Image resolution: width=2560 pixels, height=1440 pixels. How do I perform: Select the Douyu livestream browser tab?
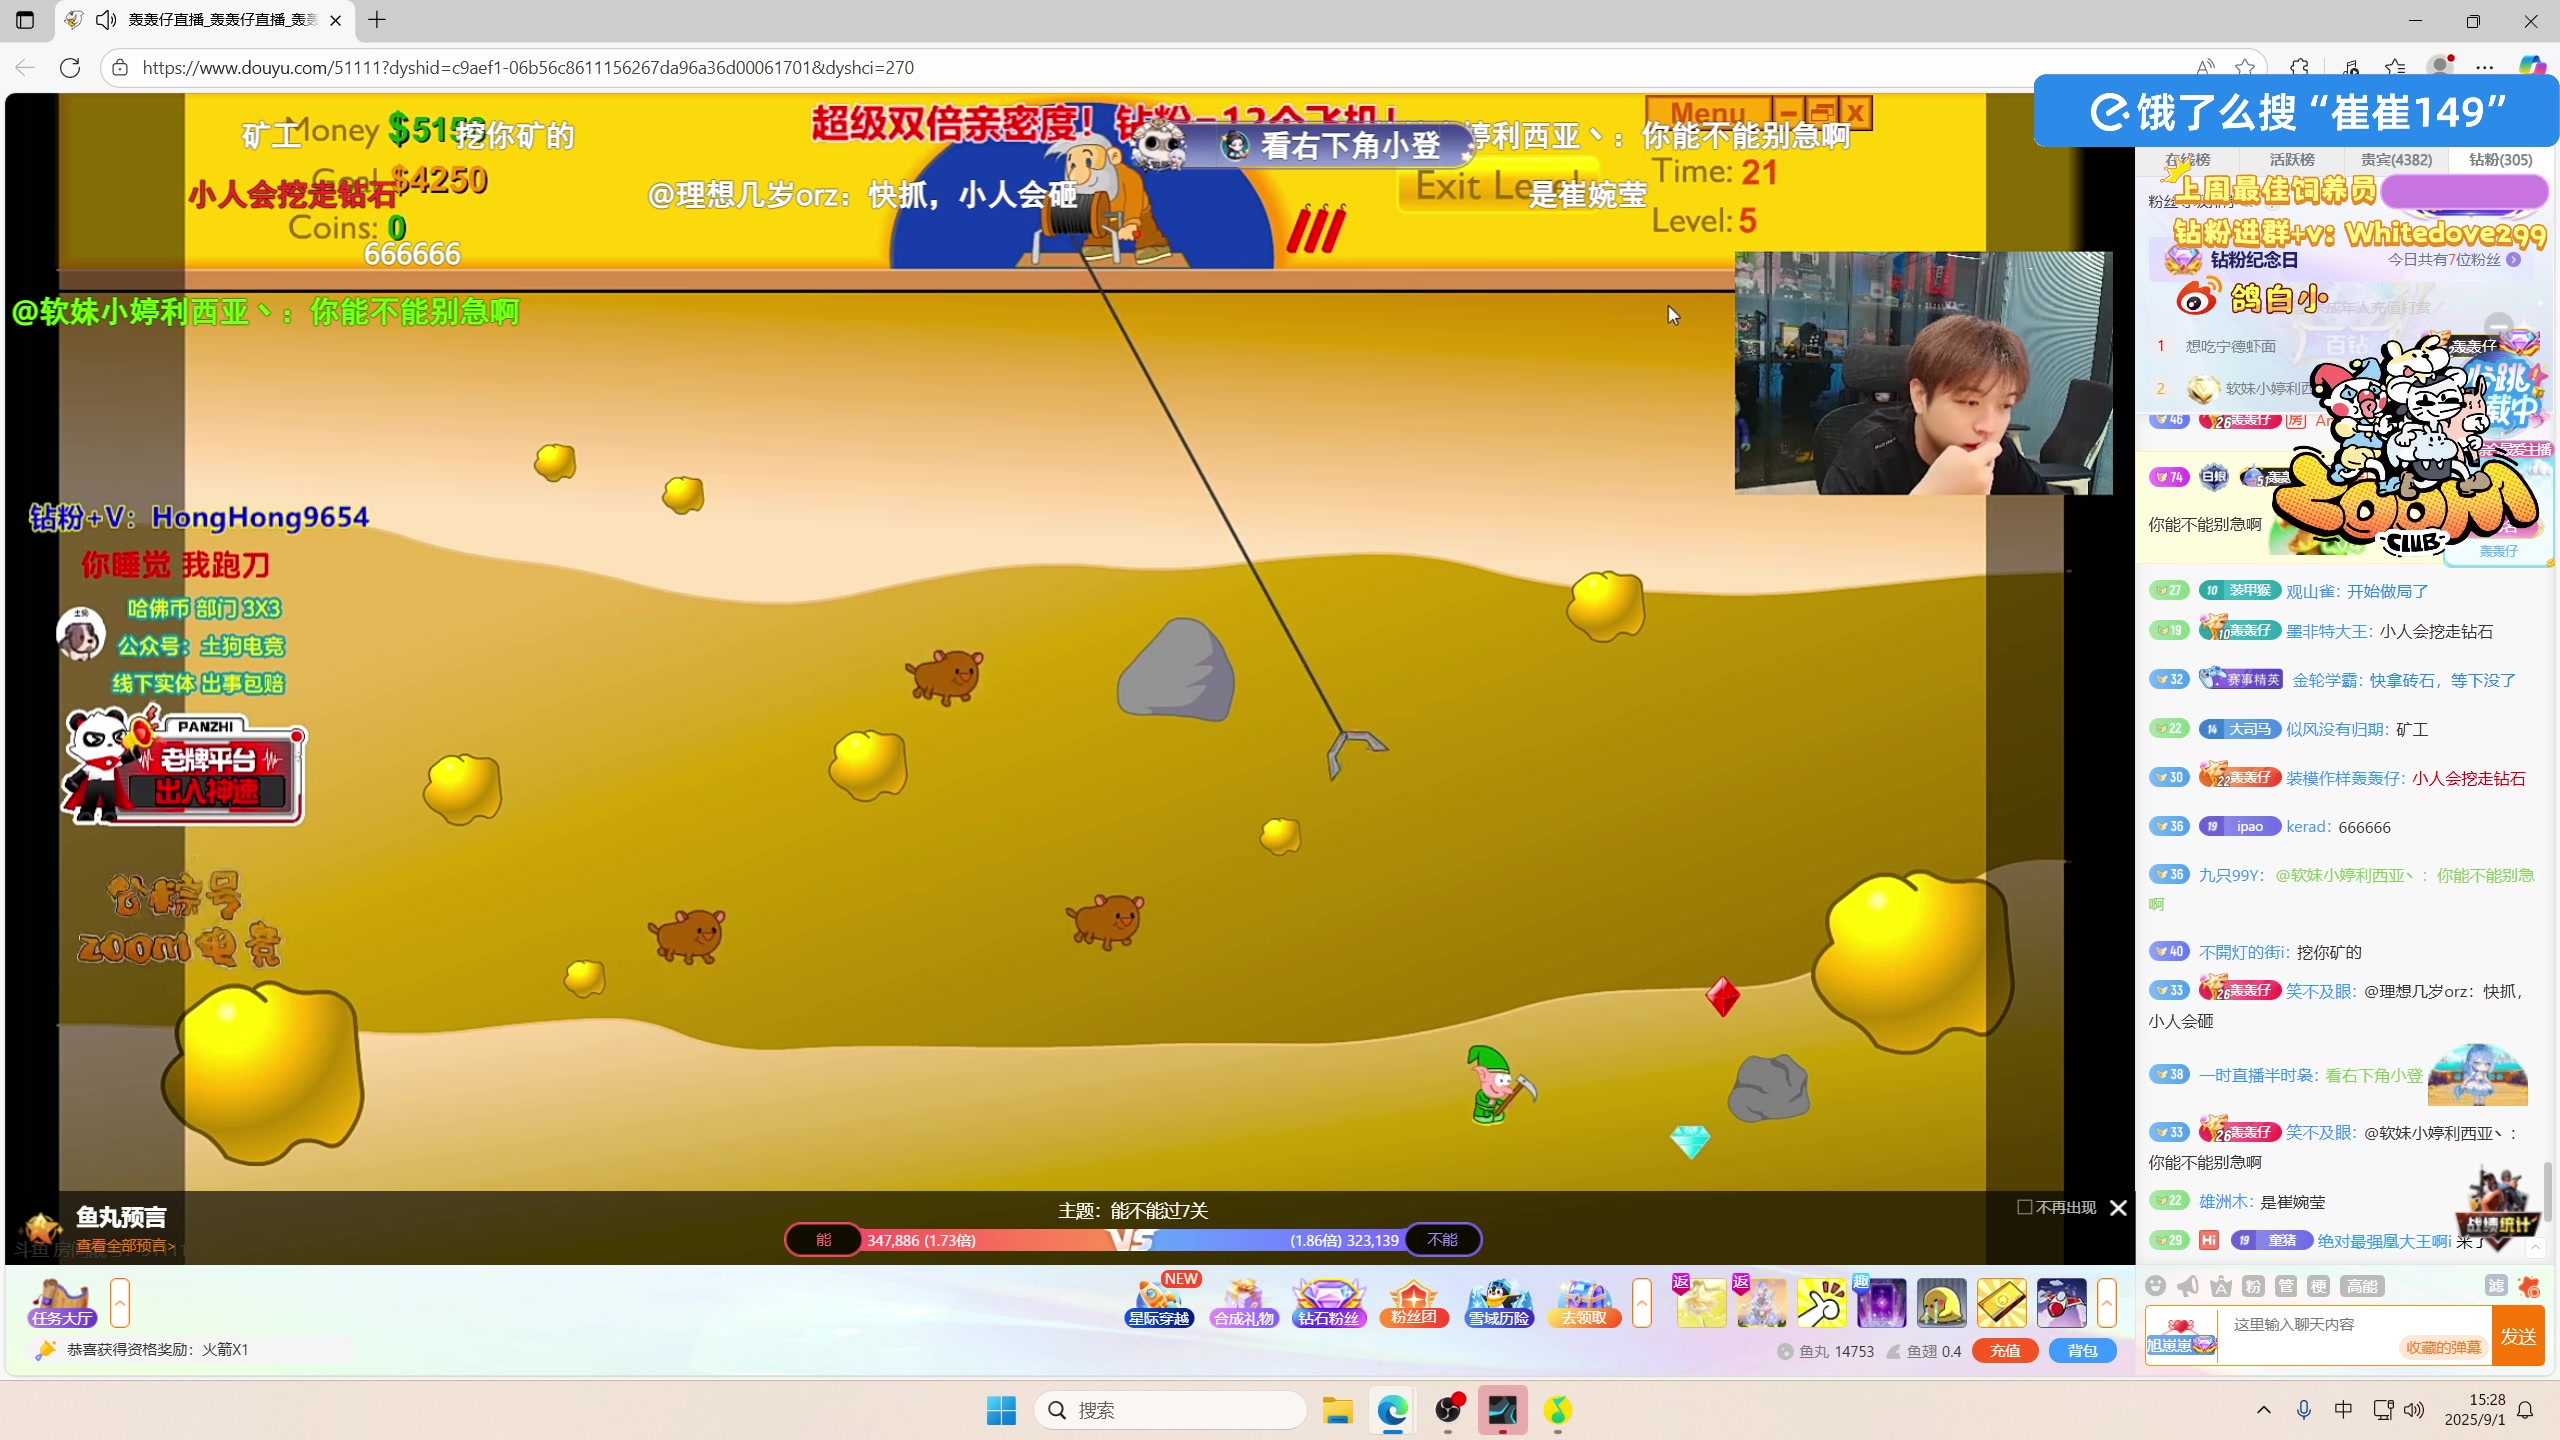pyautogui.click(x=203, y=20)
